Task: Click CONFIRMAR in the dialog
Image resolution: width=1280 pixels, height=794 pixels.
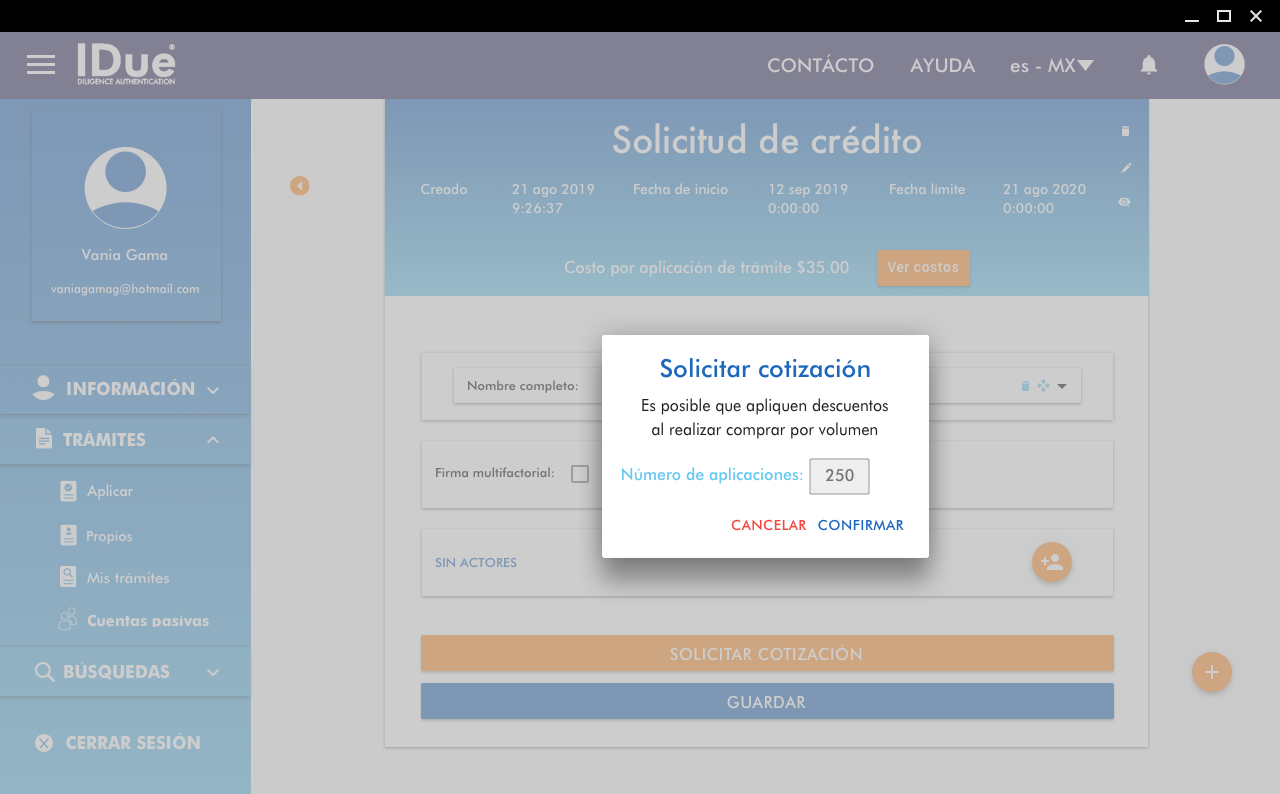Action: coord(860,525)
